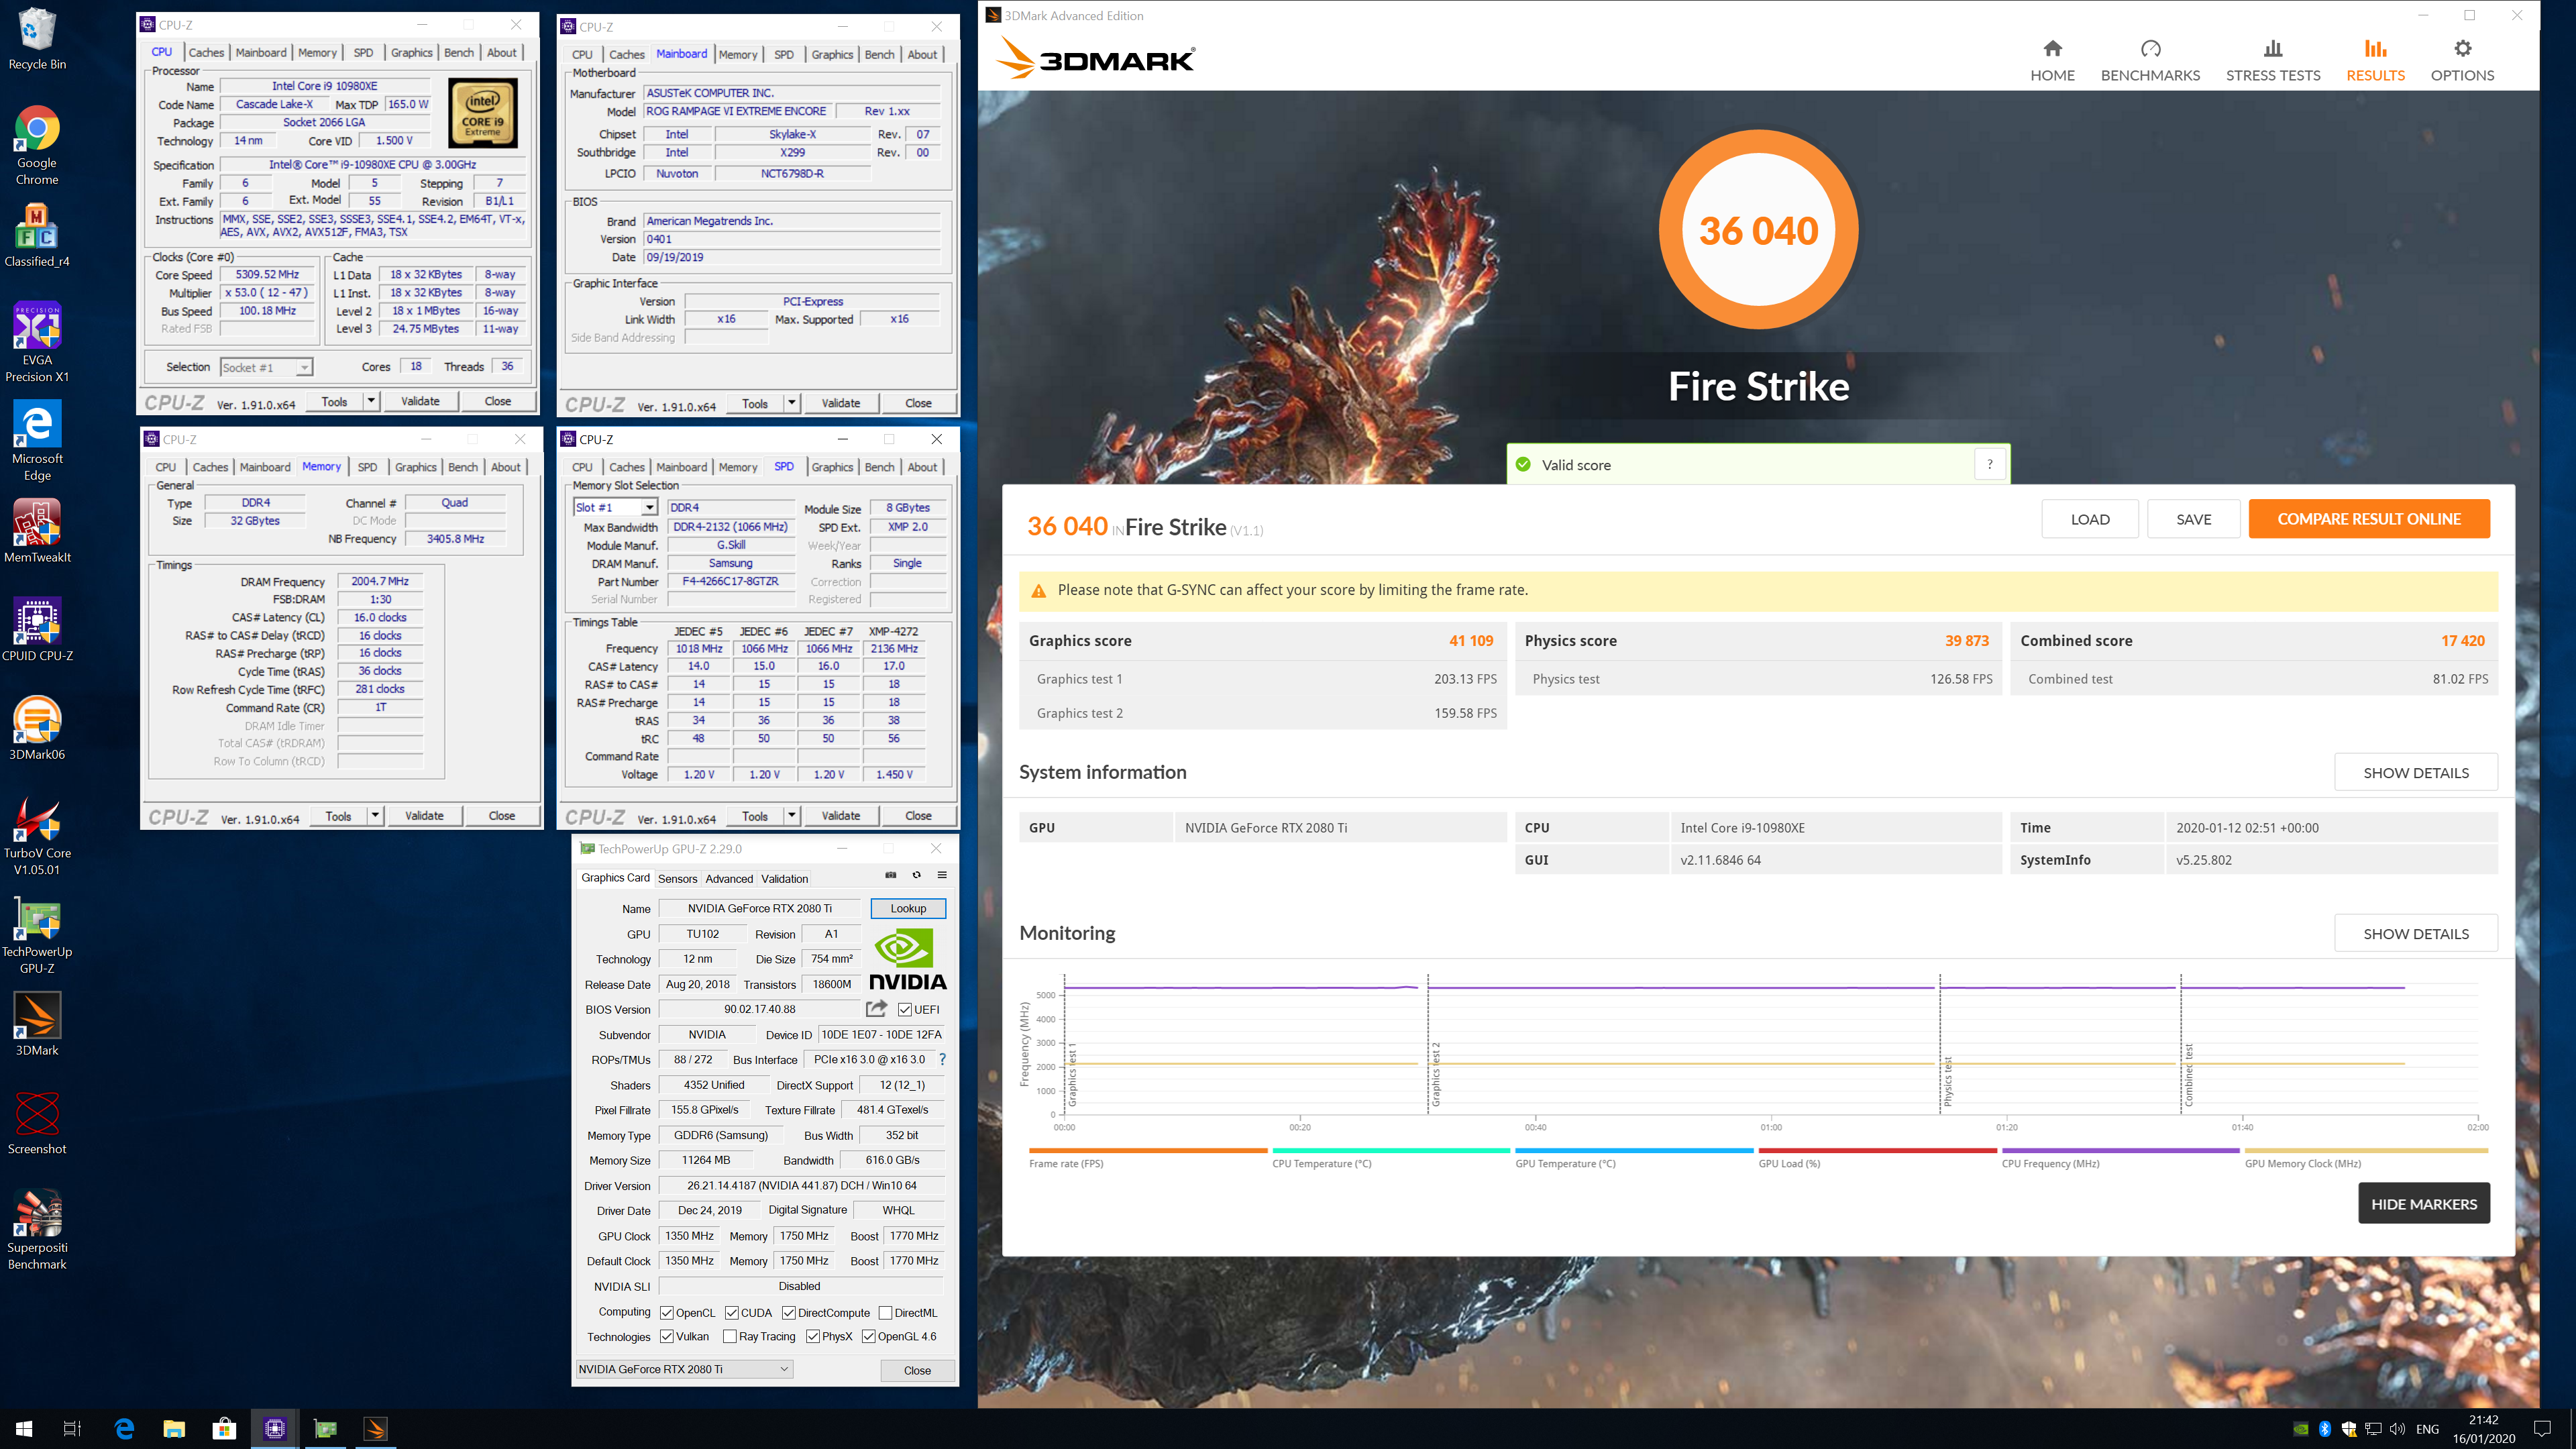2576x1449 pixels.
Task: Expand Tools arrow in CPU-Z Memory window
Action: [x=375, y=815]
